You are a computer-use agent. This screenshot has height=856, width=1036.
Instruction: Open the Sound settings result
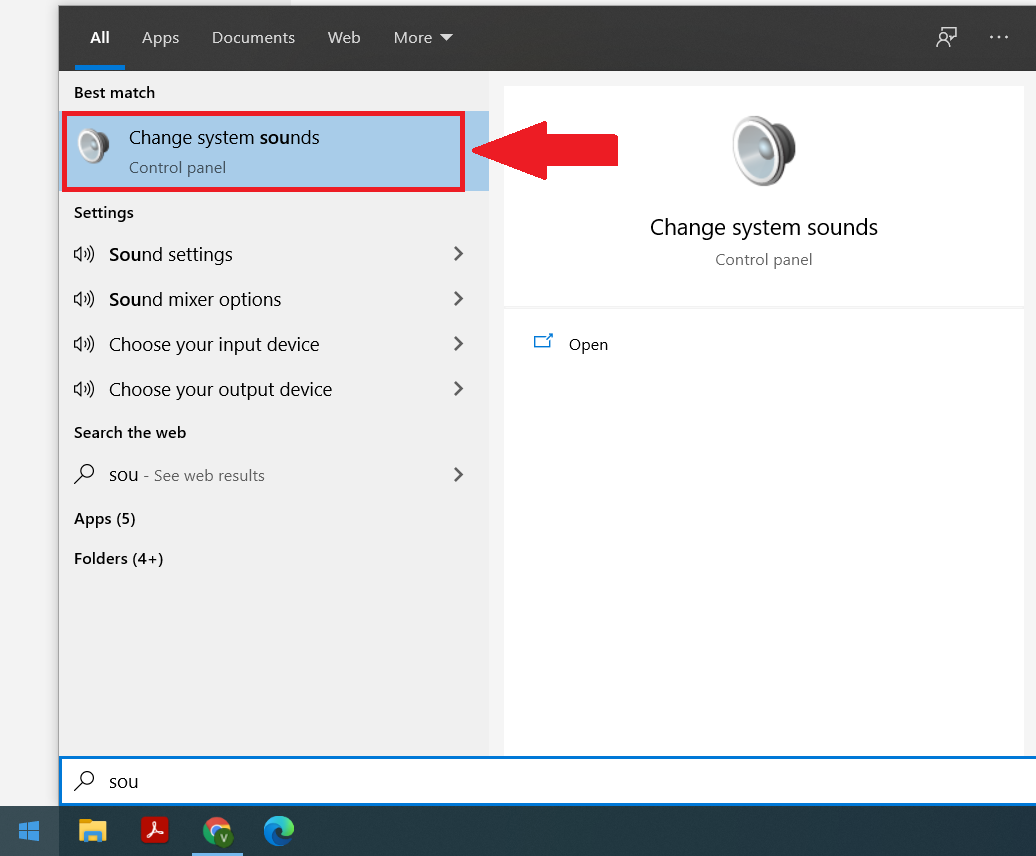click(x=274, y=254)
